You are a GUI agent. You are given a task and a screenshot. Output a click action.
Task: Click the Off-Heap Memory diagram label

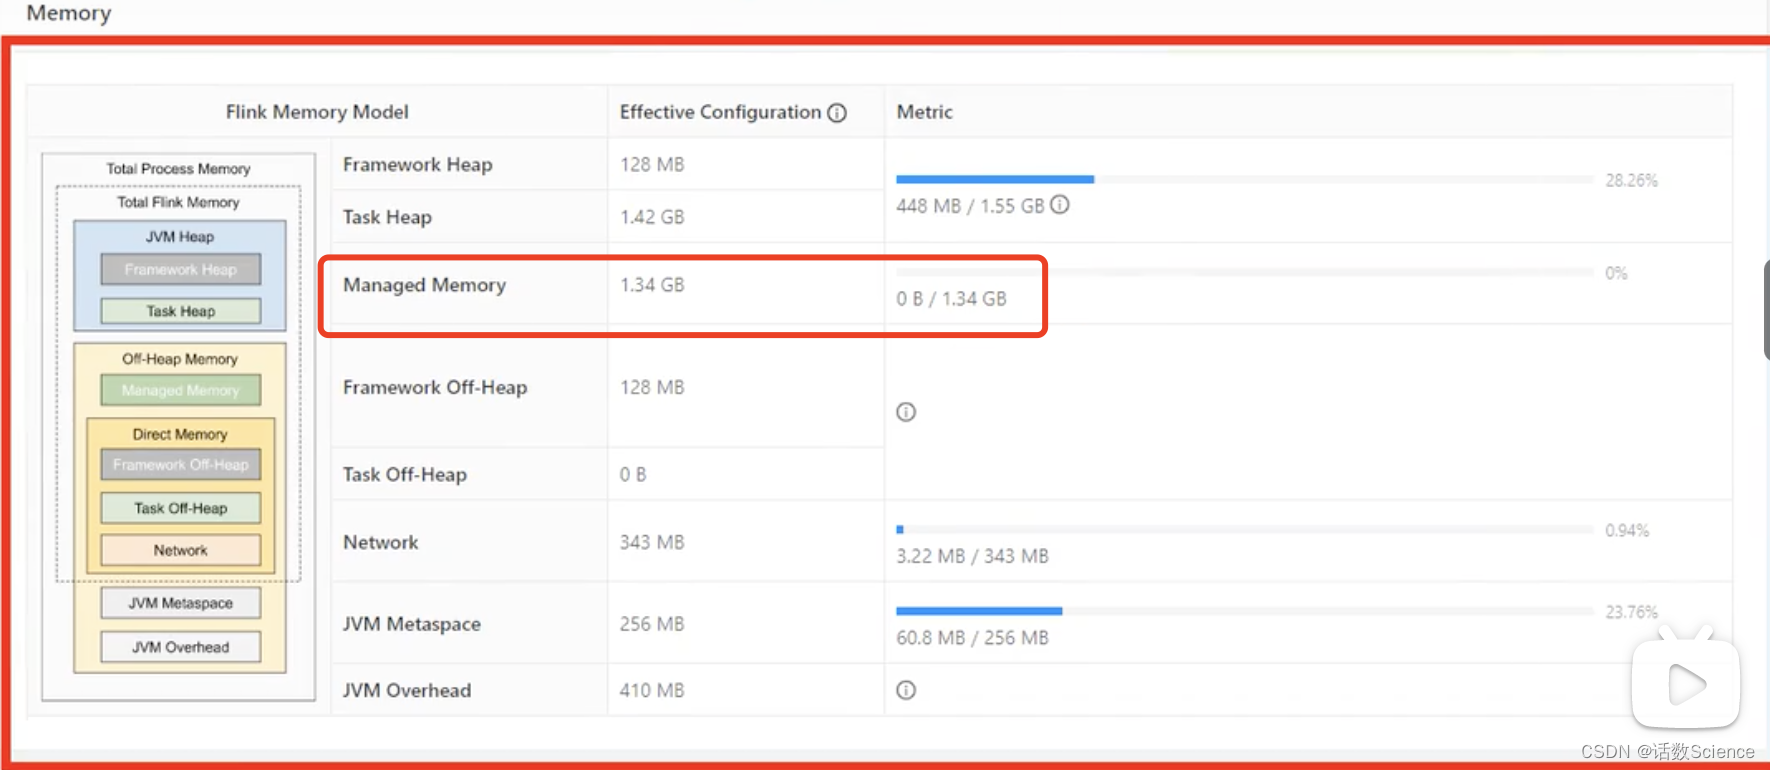tap(180, 359)
